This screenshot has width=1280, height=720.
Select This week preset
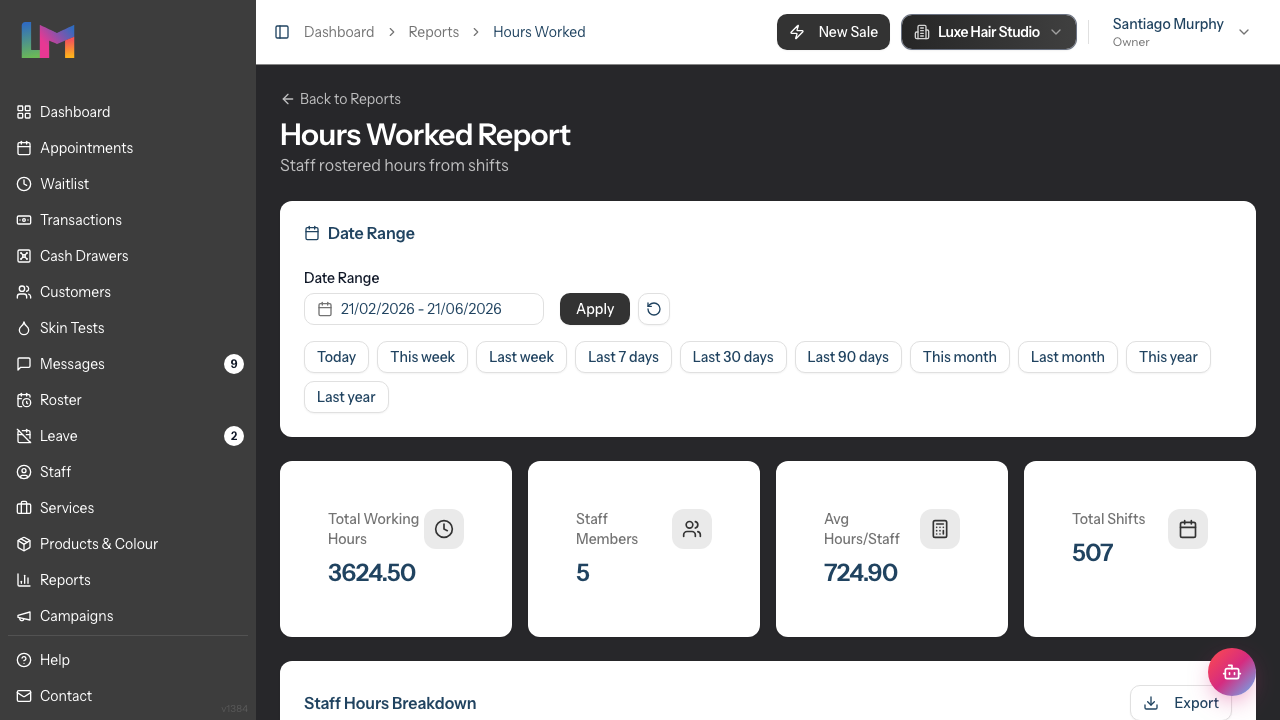click(423, 357)
